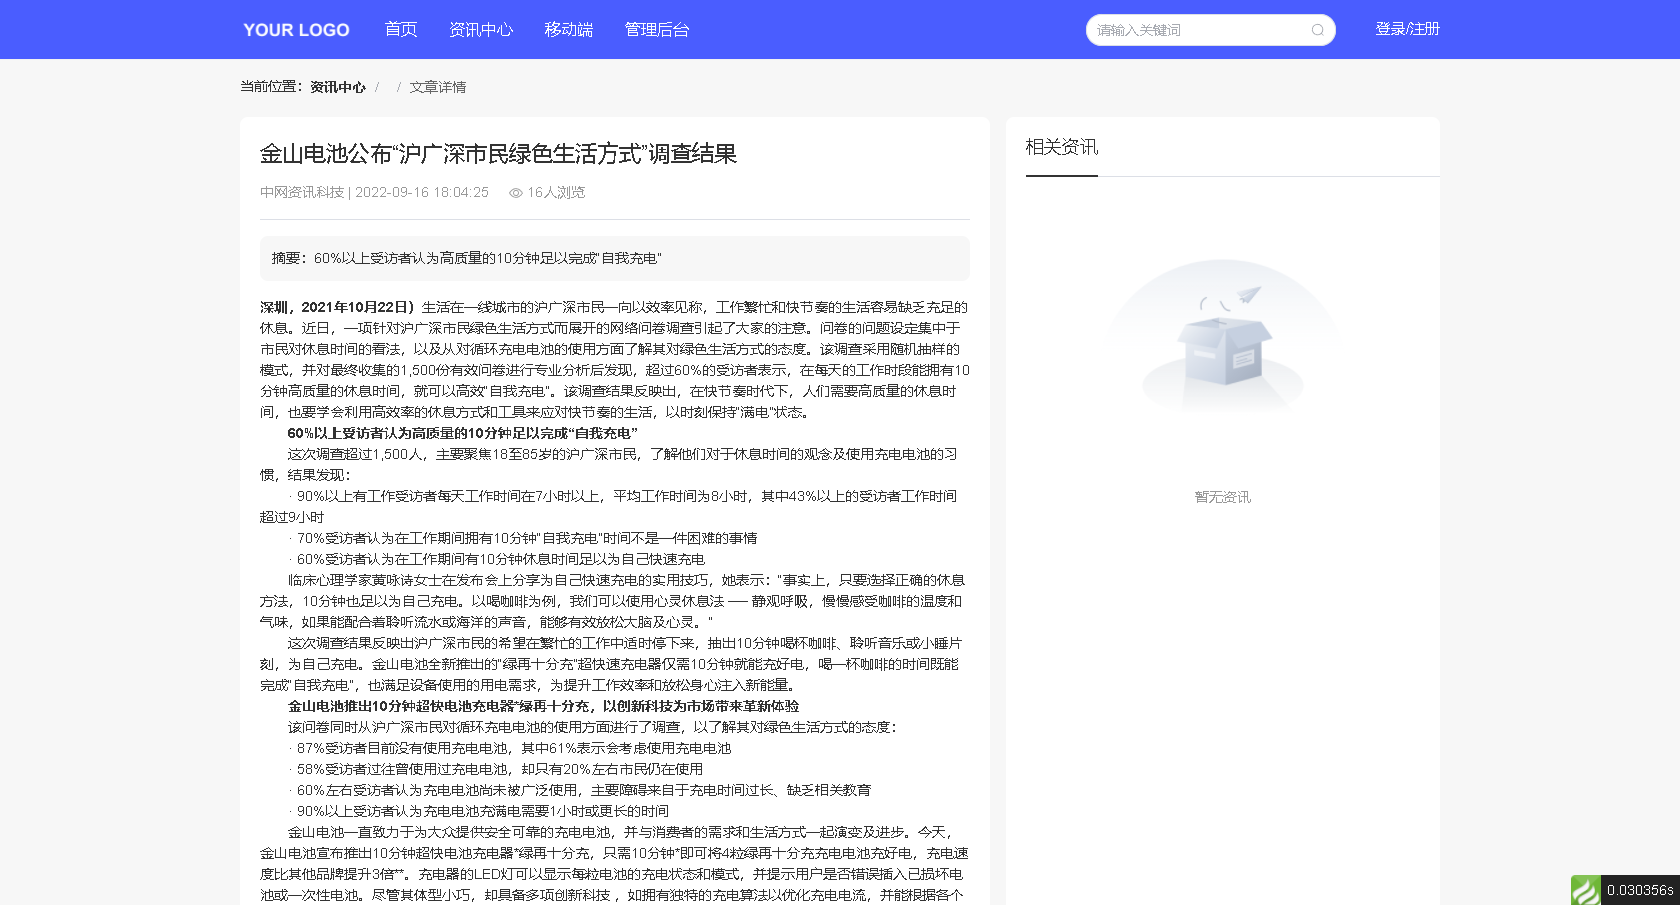The height and width of the screenshot is (905, 1680).
Task: Click 文章详情 in the breadcrumb
Action: [438, 87]
